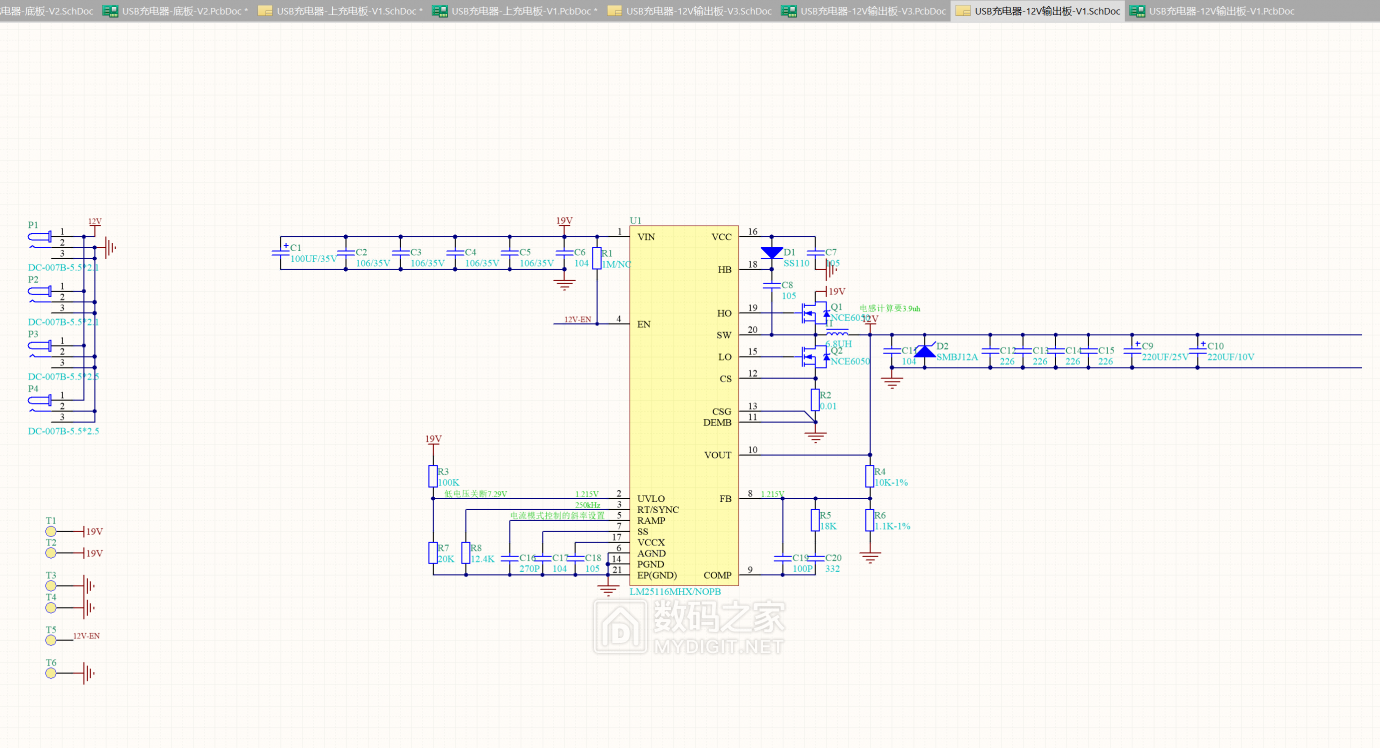1380x748 pixels.
Task: Select diode D1 symbol
Action: [x=771, y=253]
